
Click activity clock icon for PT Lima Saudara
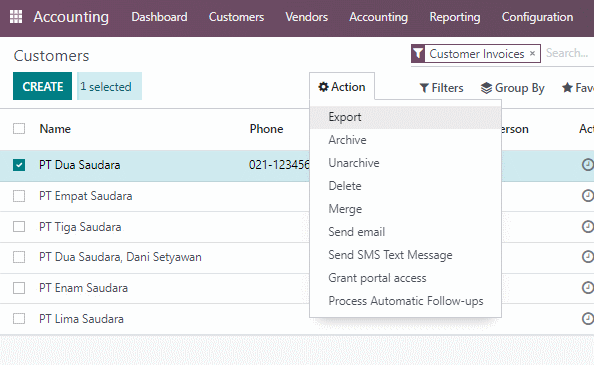(588, 318)
